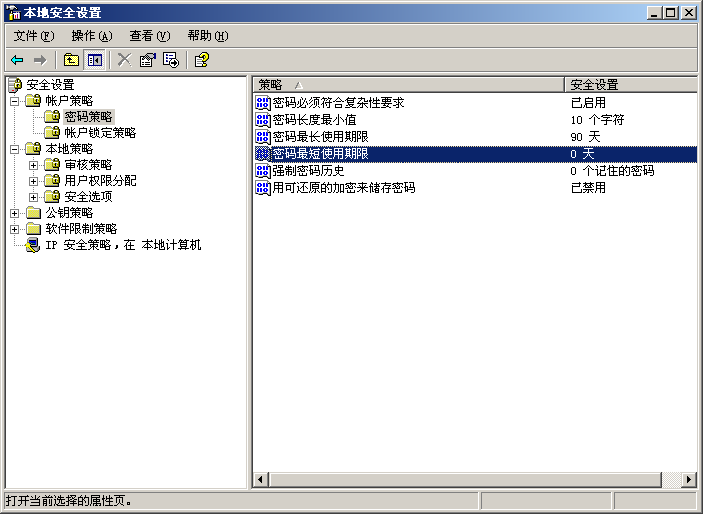Click the title bar system menu icon

click(14, 13)
